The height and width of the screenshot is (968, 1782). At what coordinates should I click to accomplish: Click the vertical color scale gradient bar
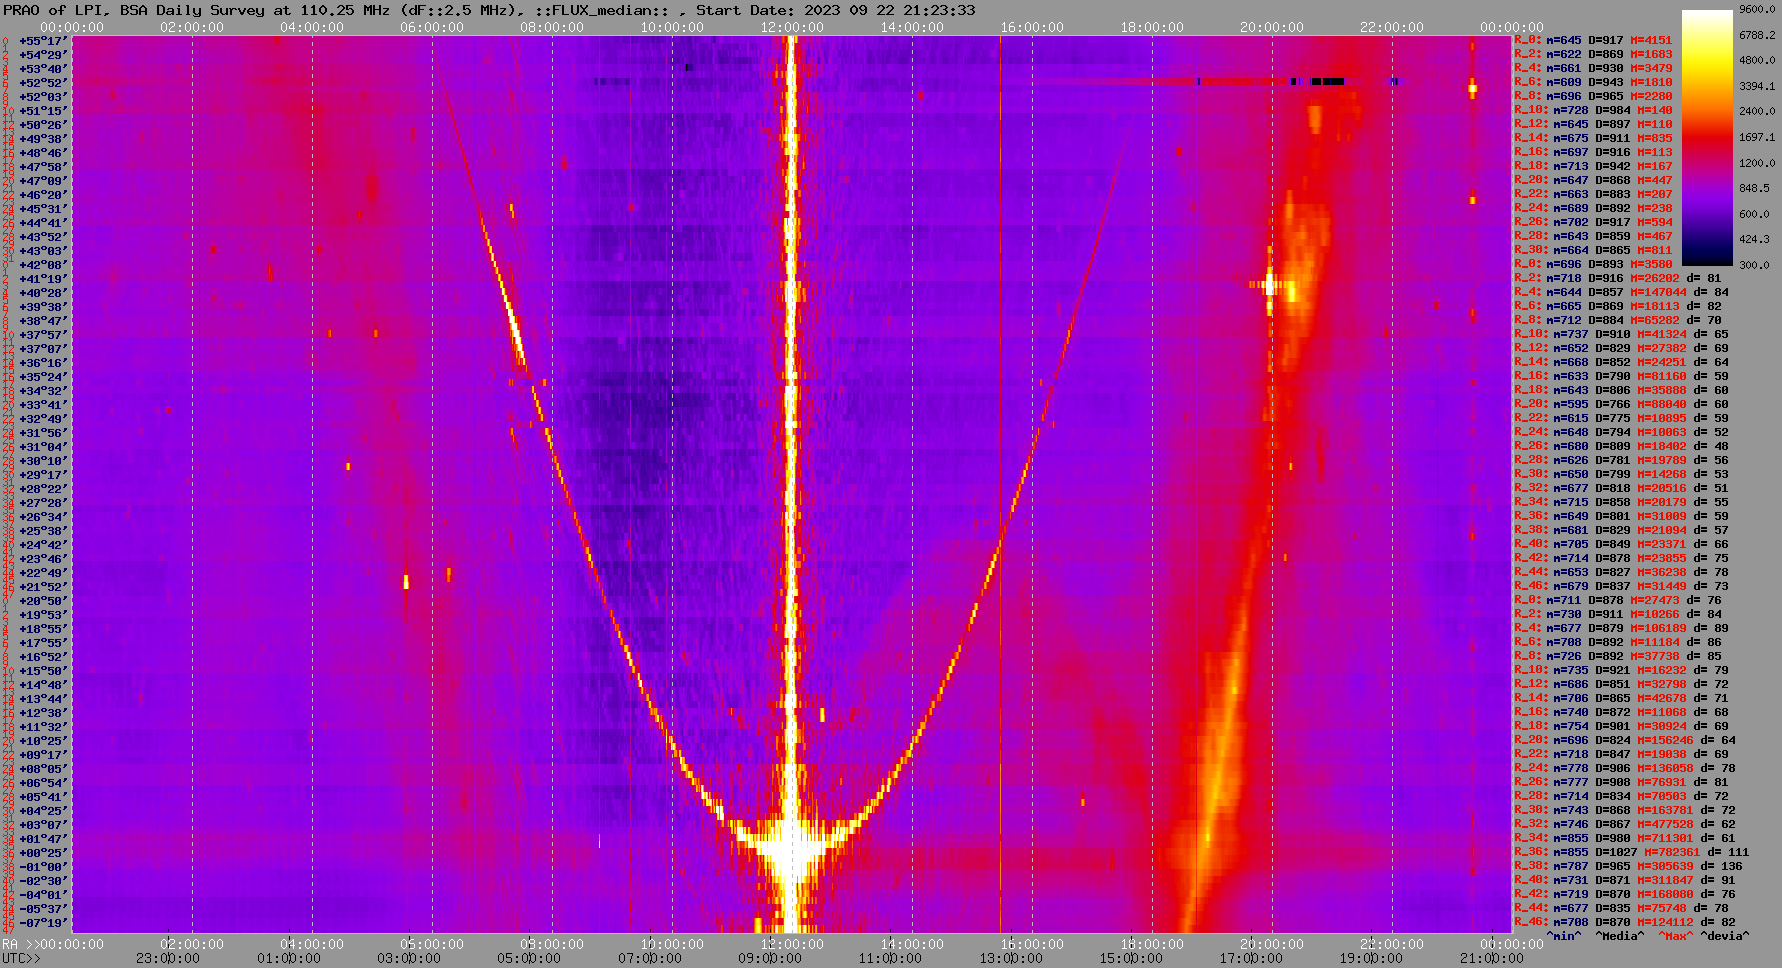point(1707,138)
